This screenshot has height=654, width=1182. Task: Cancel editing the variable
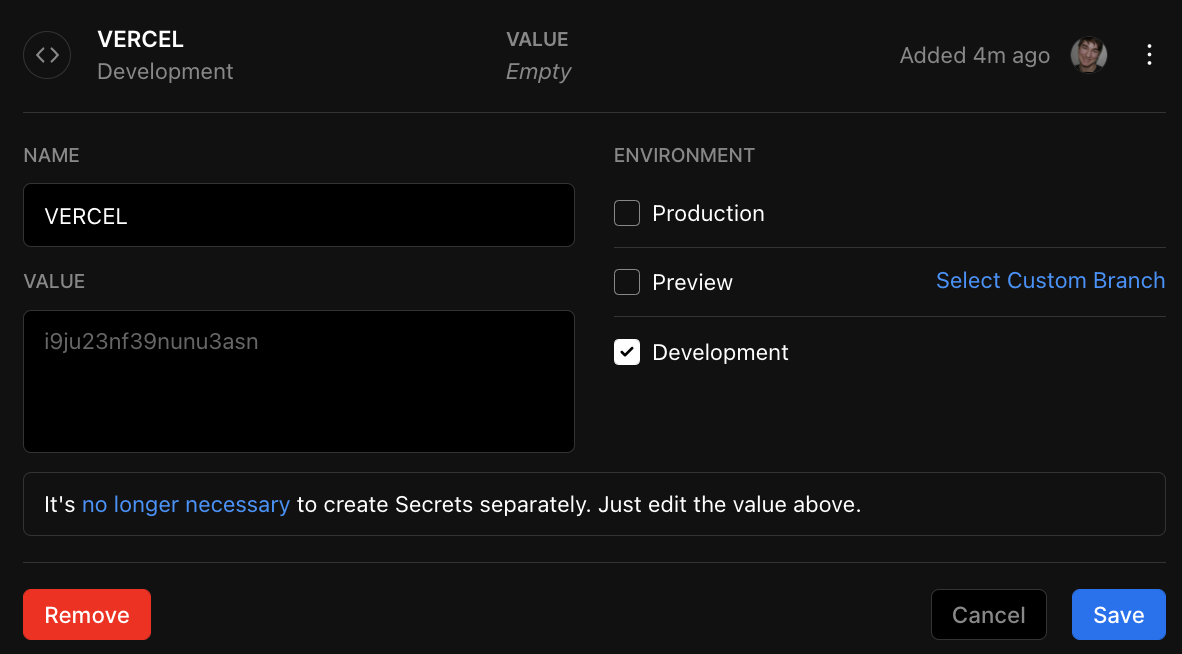tap(988, 615)
